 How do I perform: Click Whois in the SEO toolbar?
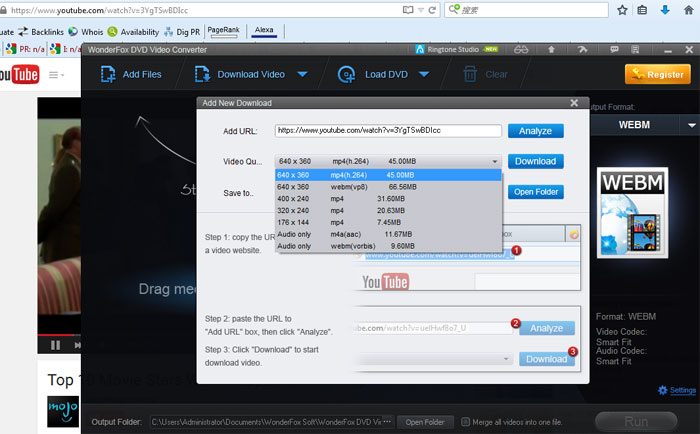click(86, 32)
